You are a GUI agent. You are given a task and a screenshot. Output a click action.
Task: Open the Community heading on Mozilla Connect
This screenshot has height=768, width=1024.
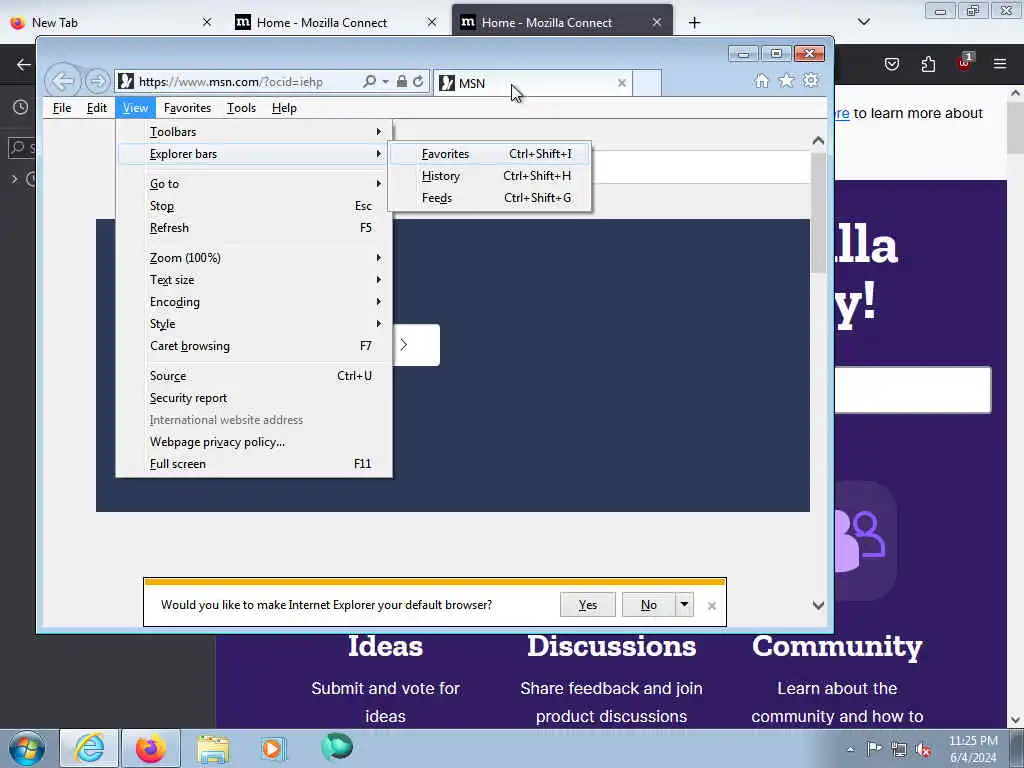coord(837,647)
